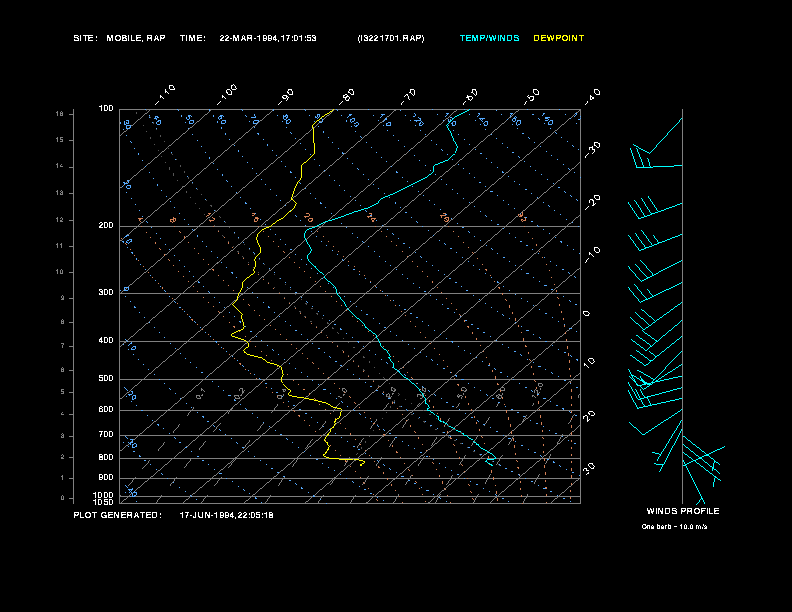
Task: Click the '-10' temperature label on right edge
Action: (592, 254)
